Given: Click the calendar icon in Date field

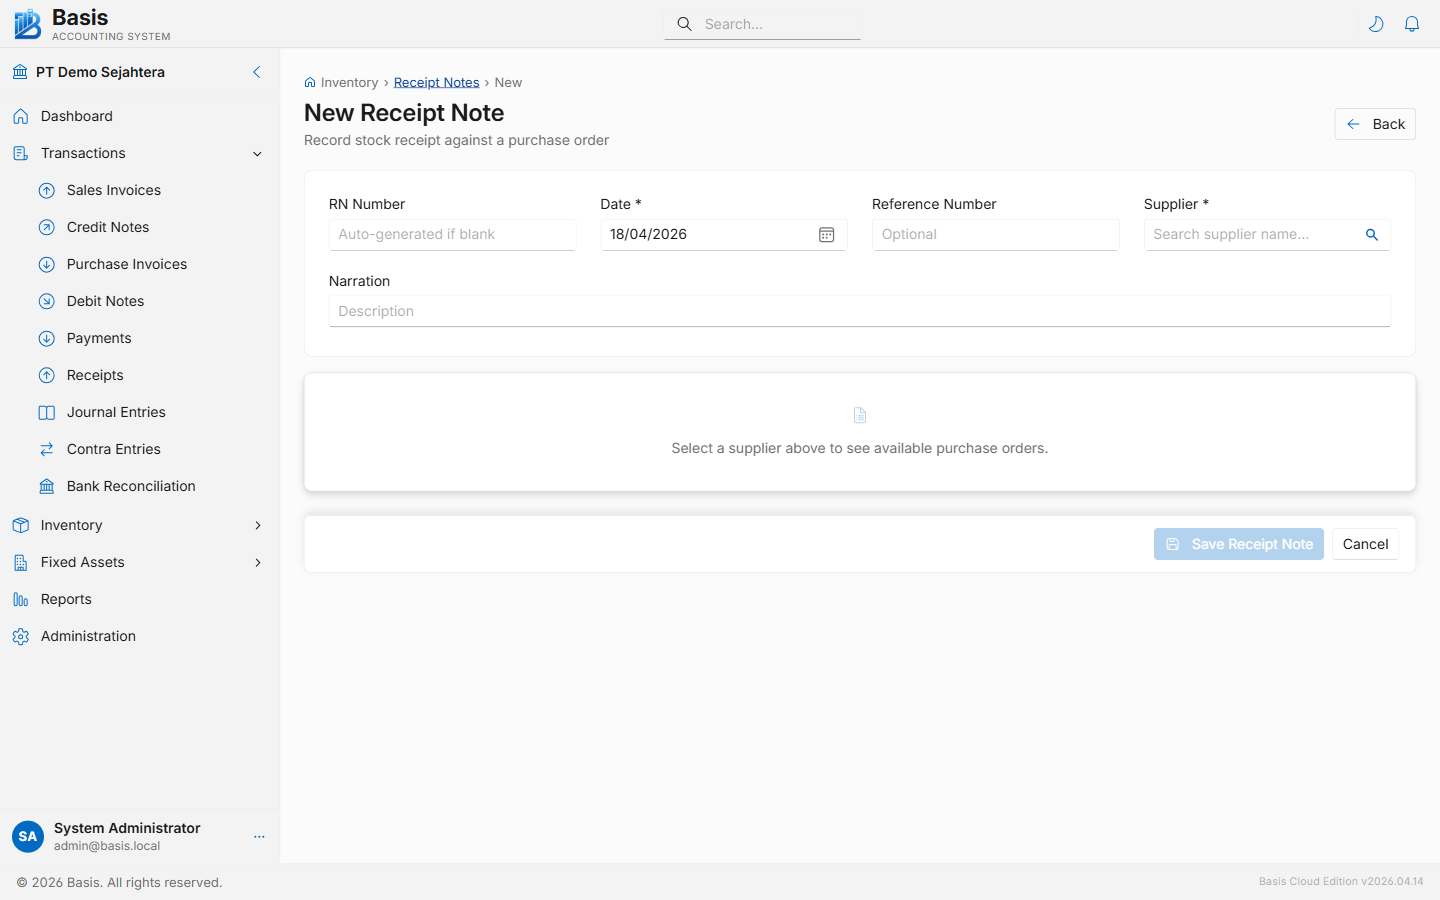Looking at the screenshot, I should click(826, 235).
